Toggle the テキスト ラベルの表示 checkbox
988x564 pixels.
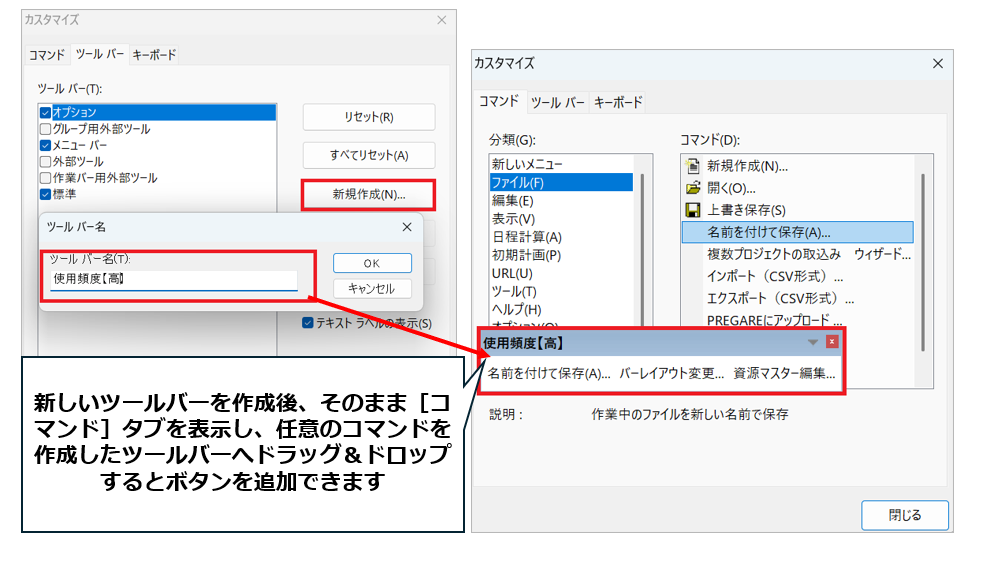[x=308, y=323]
